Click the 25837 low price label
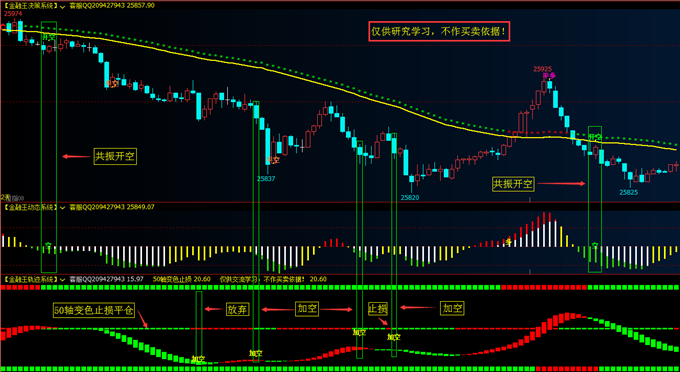 tap(266, 178)
